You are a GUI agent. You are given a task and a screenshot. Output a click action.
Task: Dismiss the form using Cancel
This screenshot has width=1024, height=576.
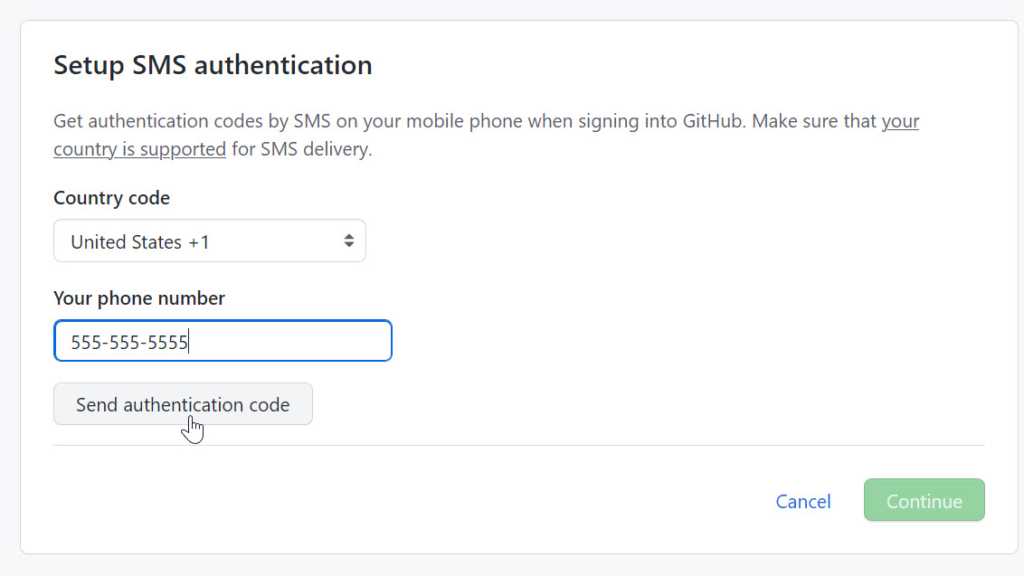(803, 501)
